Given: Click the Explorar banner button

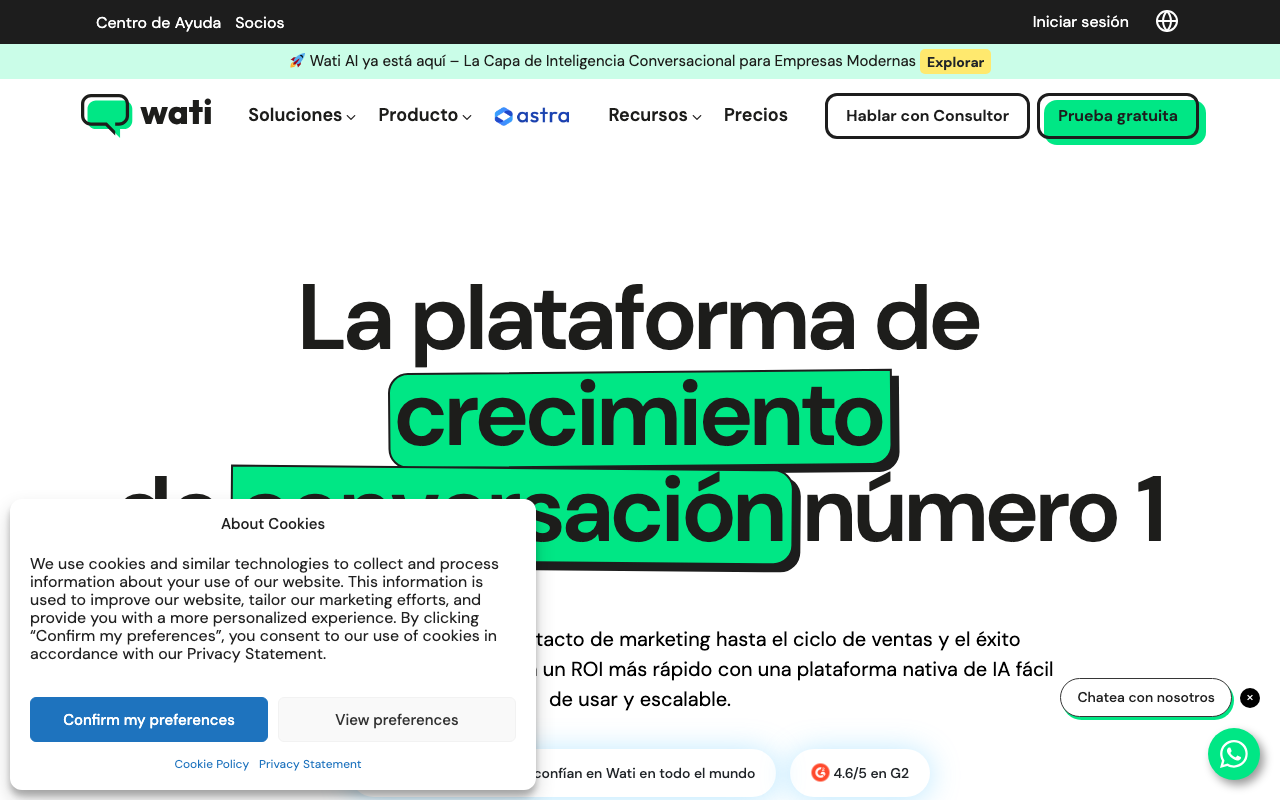Looking at the screenshot, I should pyautogui.click(x=955, y=62).
